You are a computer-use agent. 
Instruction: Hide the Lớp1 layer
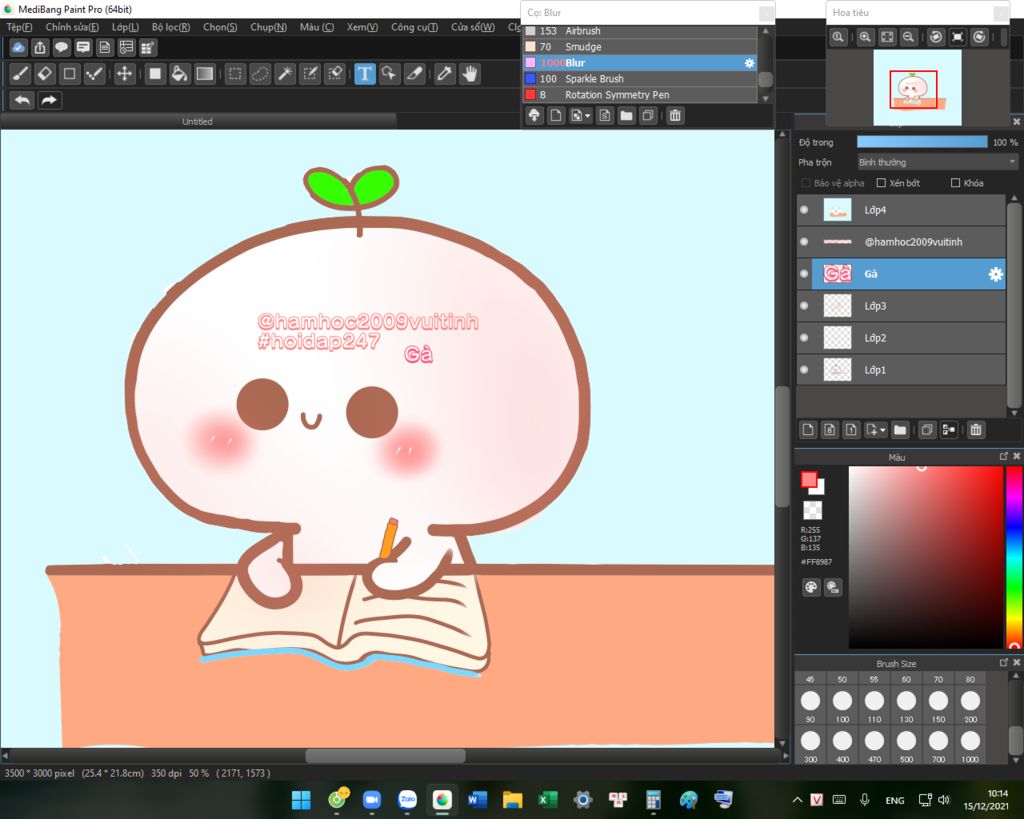pos(804,370)
